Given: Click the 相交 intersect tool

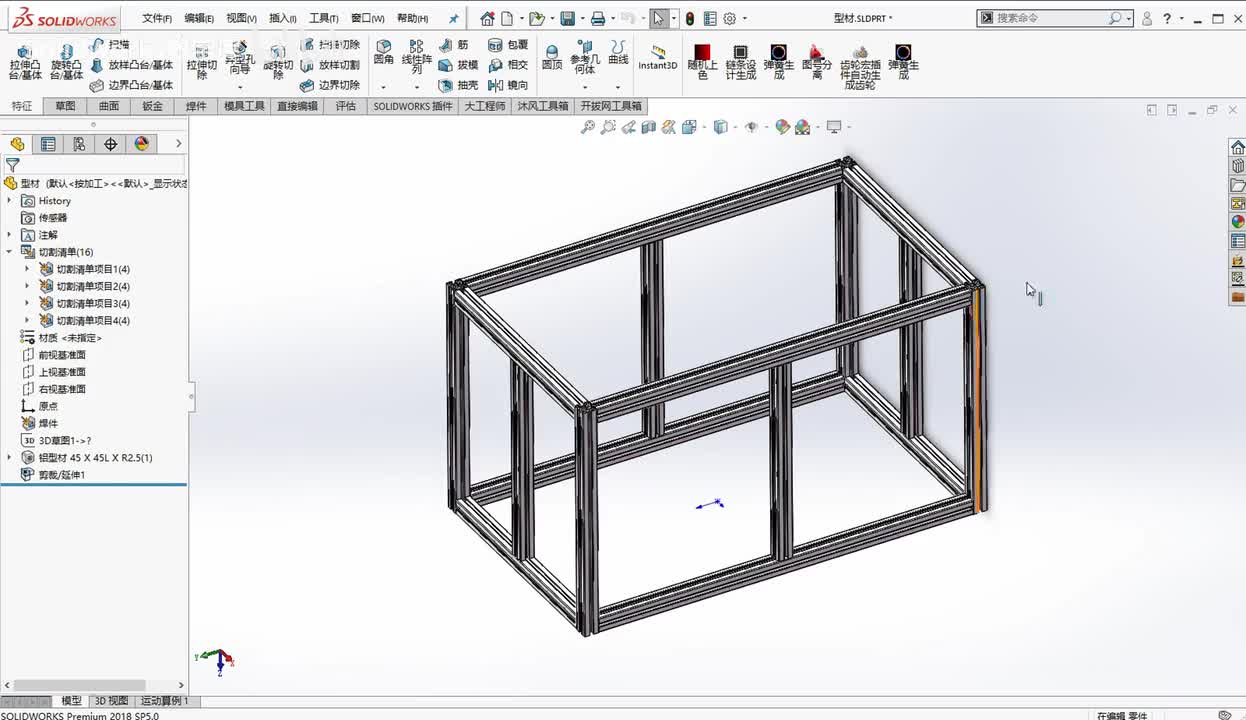Looking at the screenshot, I should [x=508, y=65].
